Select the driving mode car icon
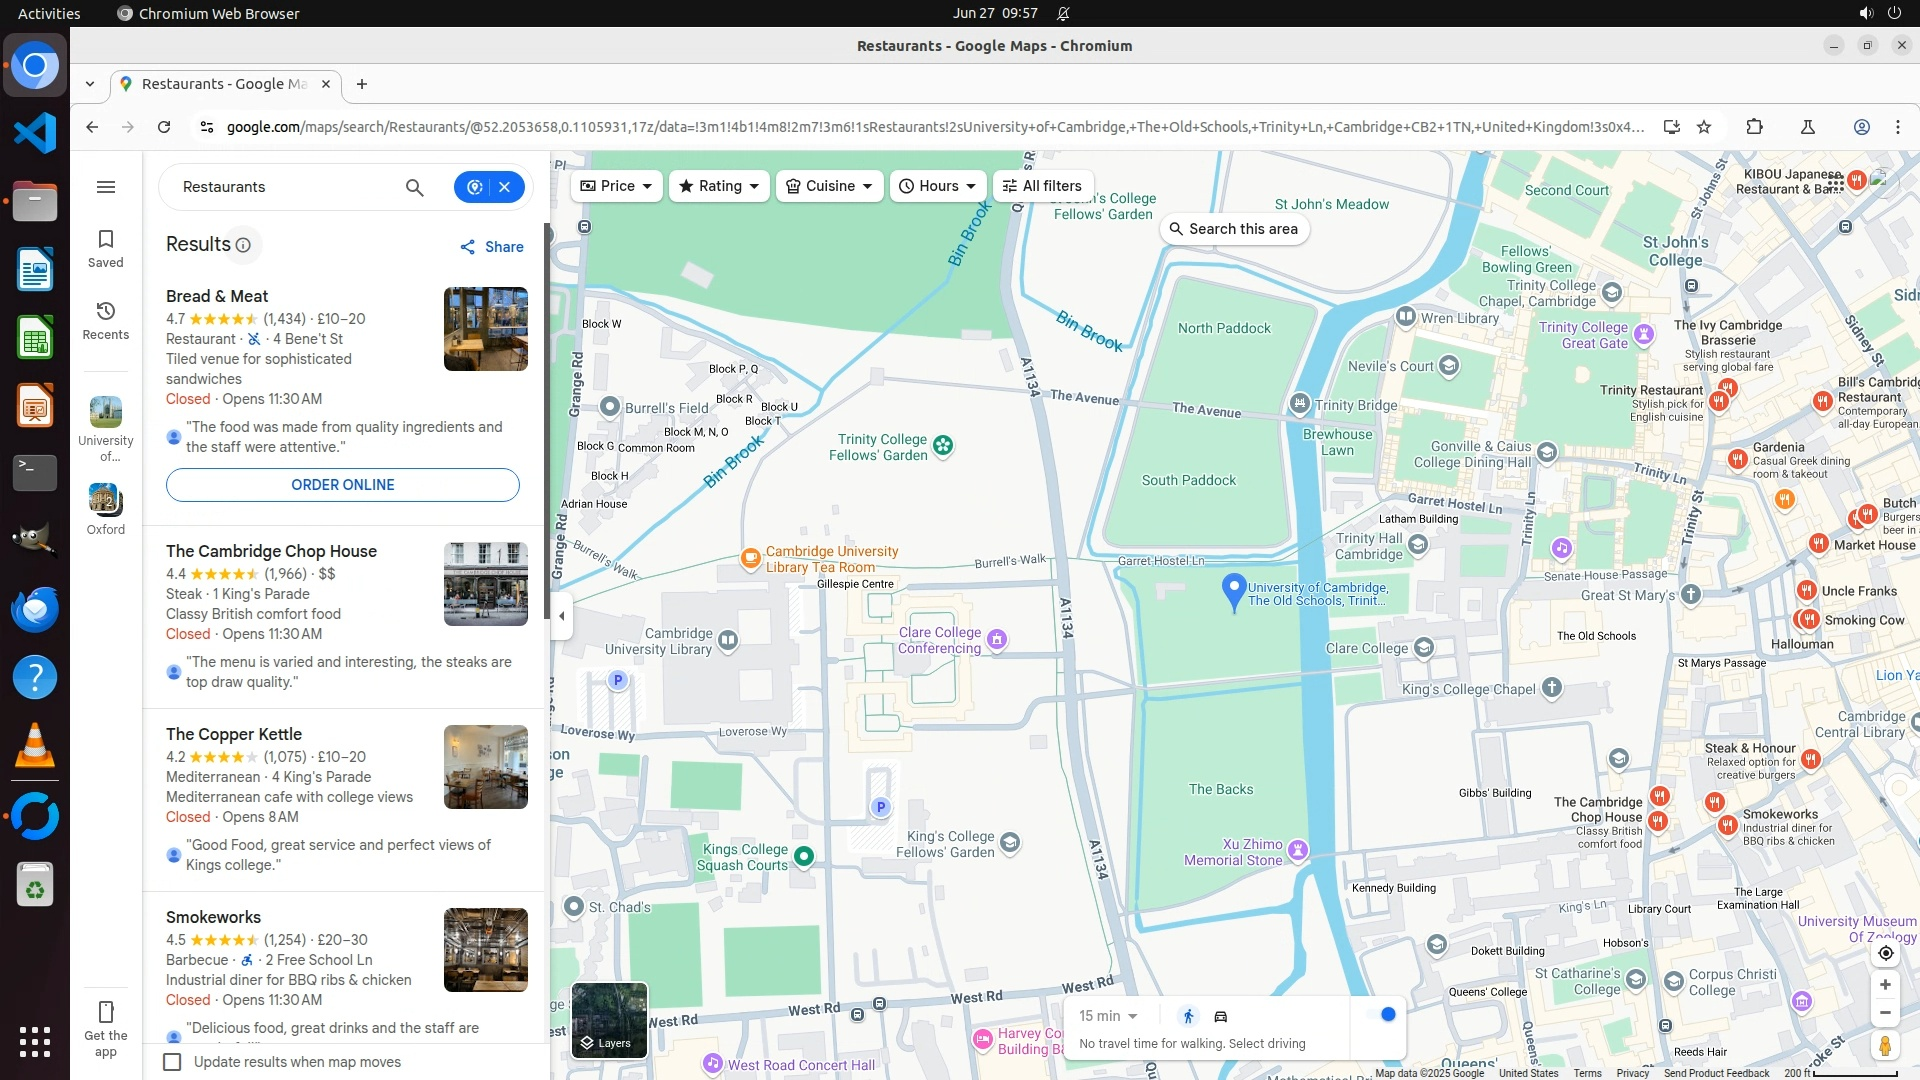 point(1220,1016)
